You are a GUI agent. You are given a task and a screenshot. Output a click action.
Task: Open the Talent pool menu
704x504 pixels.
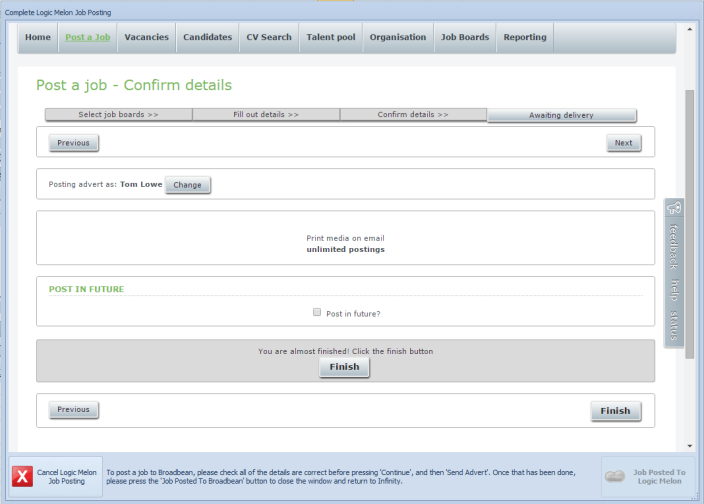[x=331, y=37]
